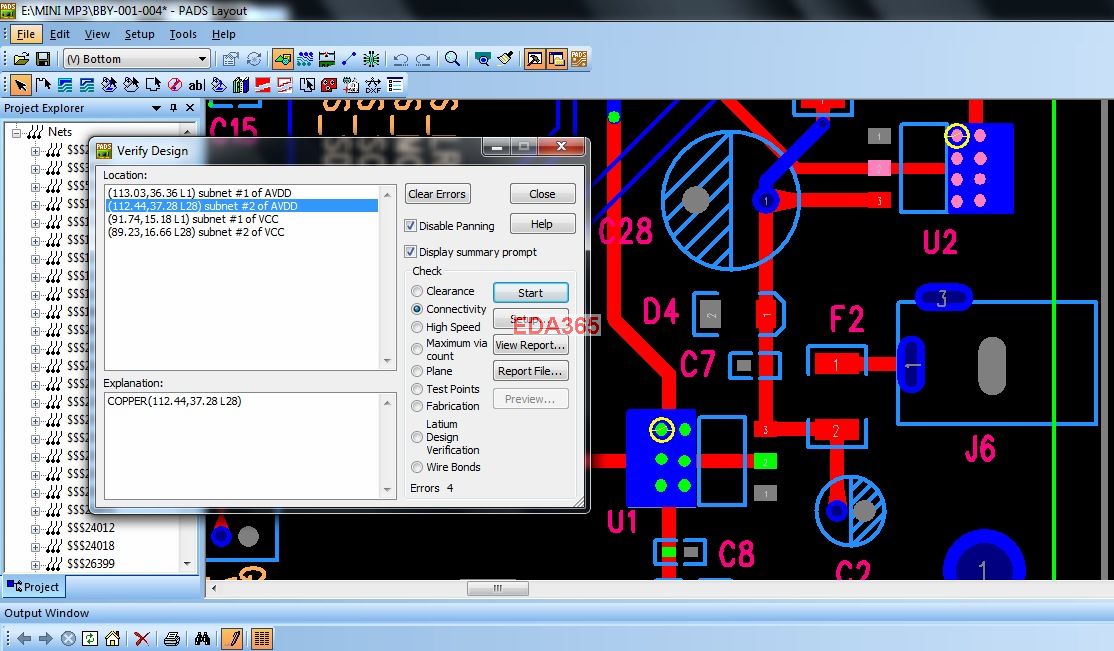The width and height of the screenshot is (1114, 651).
Task: Toggle Display summary prompt checkbox
Action: (410, 252)
